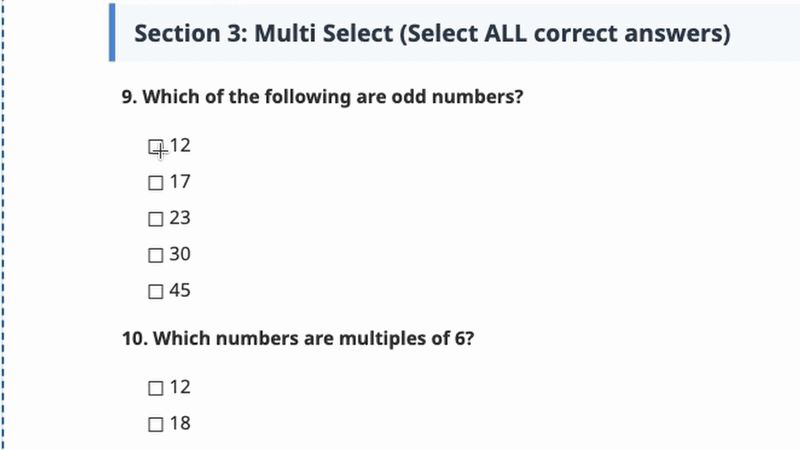Click the blue accent bar beside Section 3 heading

pyautogui.click(x=112, y=33)
